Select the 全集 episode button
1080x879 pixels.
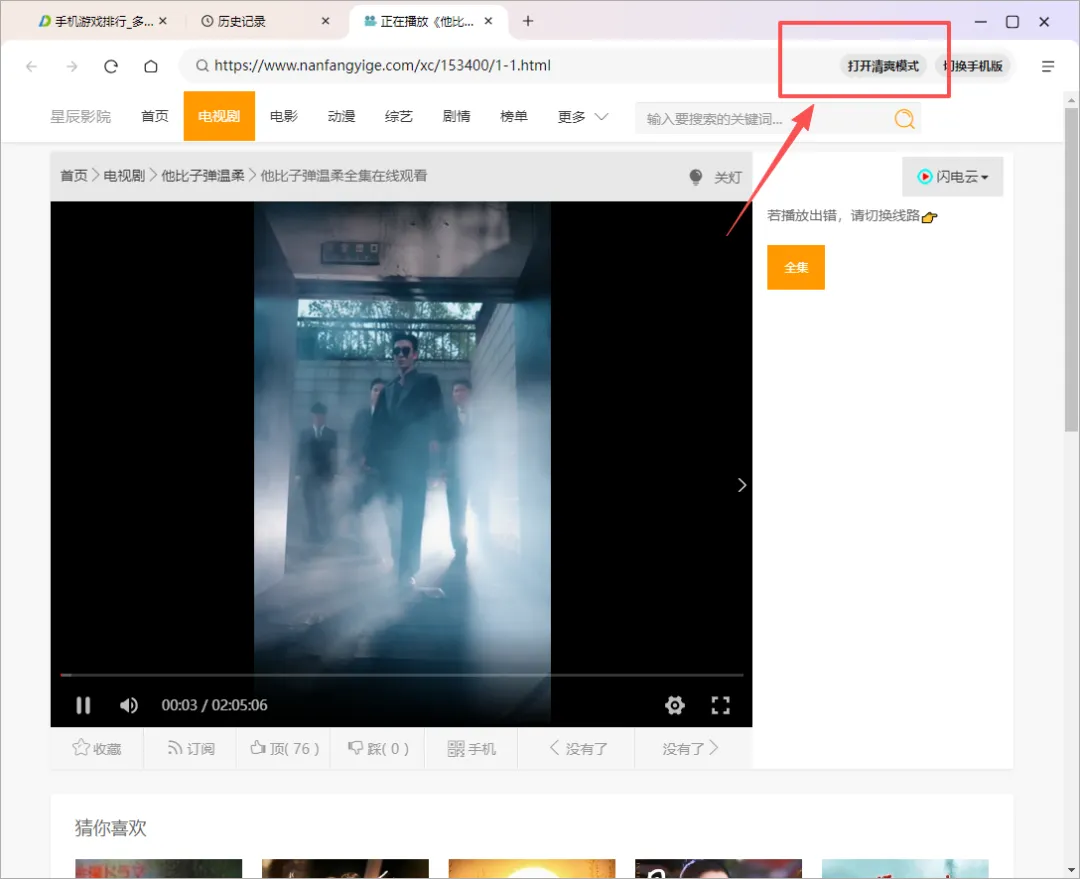click(x=796, y=267)
